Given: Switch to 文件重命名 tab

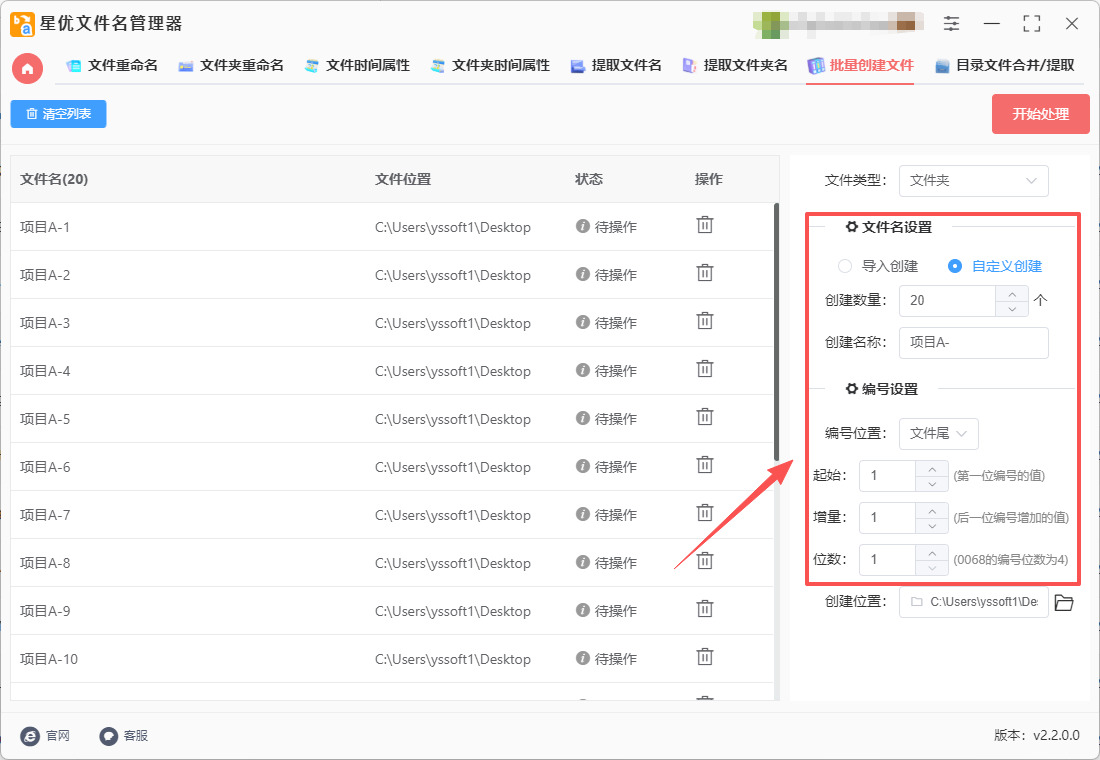Looking at the screenshot, I should click(112, 66).
